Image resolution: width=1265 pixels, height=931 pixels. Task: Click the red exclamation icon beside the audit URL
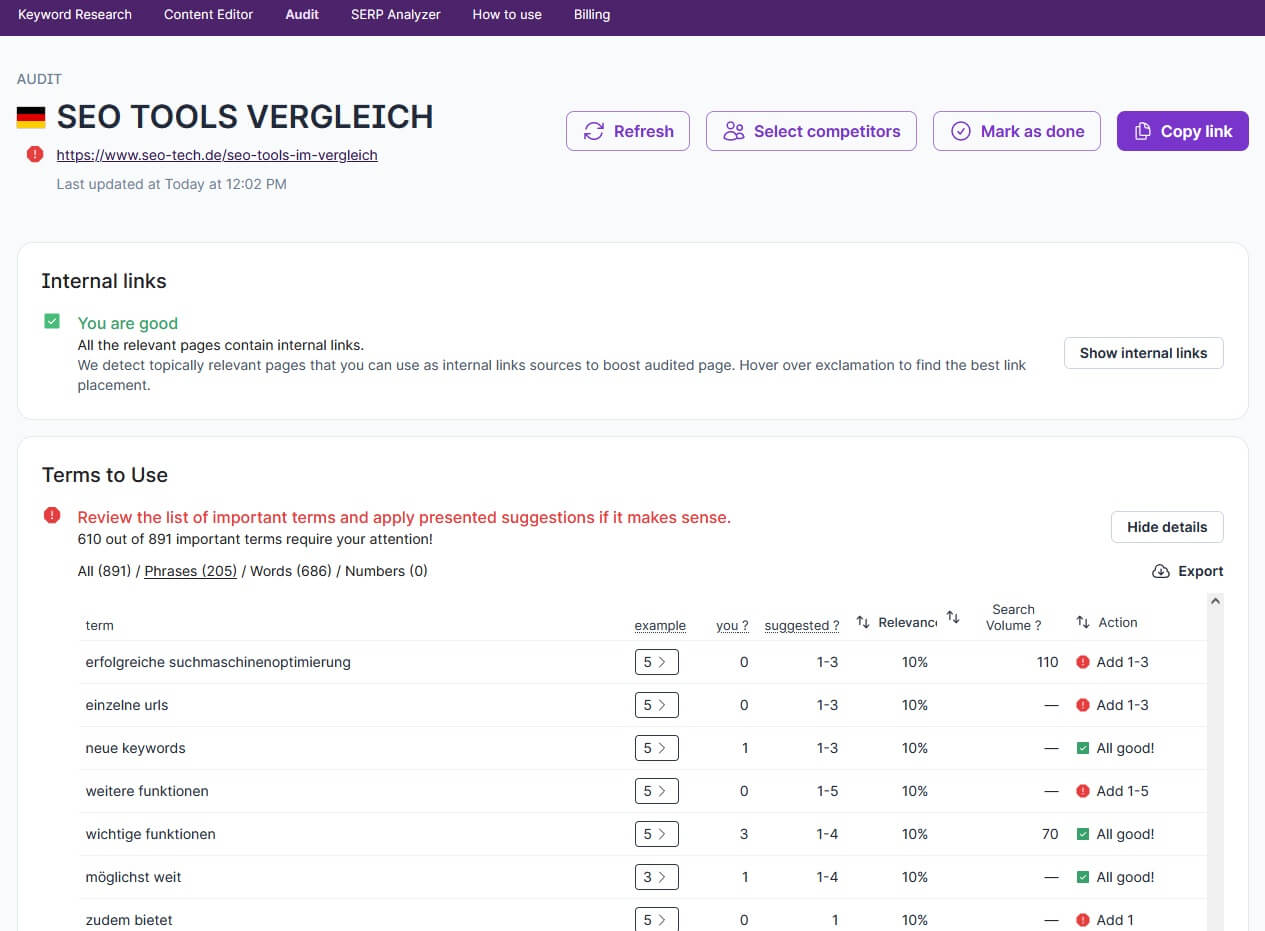point(35,155)
